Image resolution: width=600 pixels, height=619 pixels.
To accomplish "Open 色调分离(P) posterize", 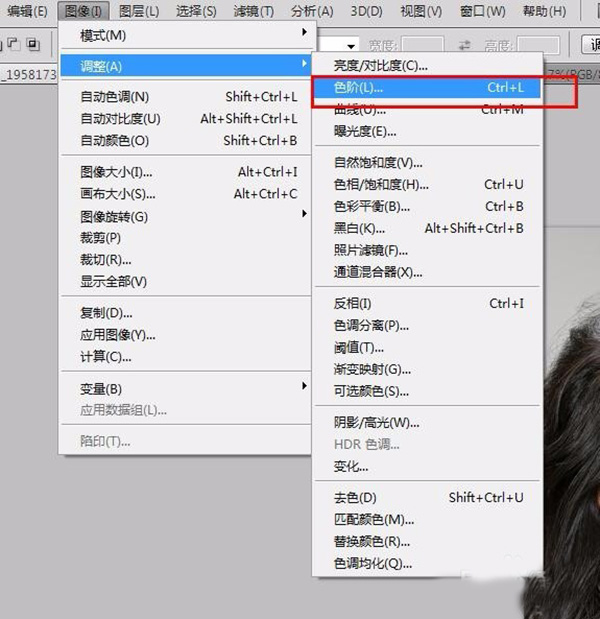I will [428, 326].
